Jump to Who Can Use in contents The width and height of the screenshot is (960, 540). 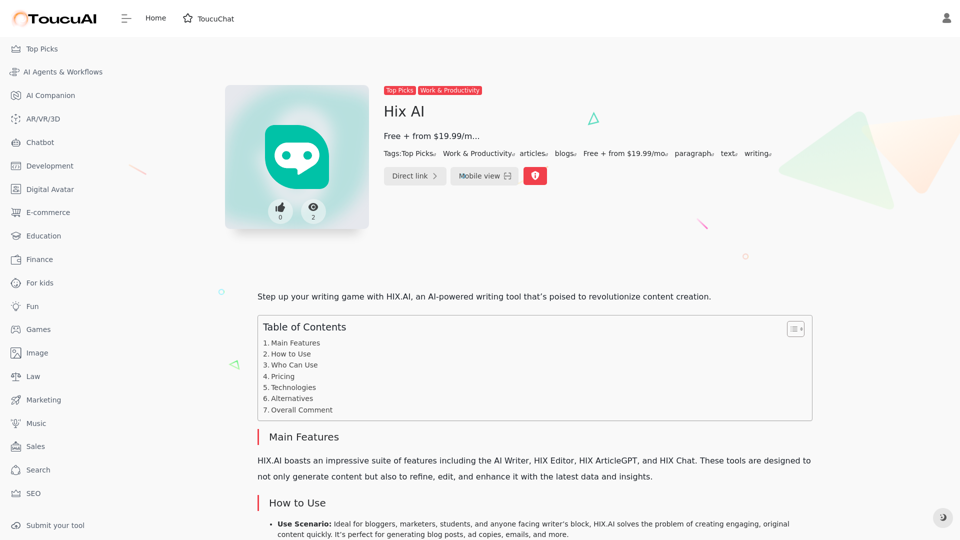pos(294,365)
